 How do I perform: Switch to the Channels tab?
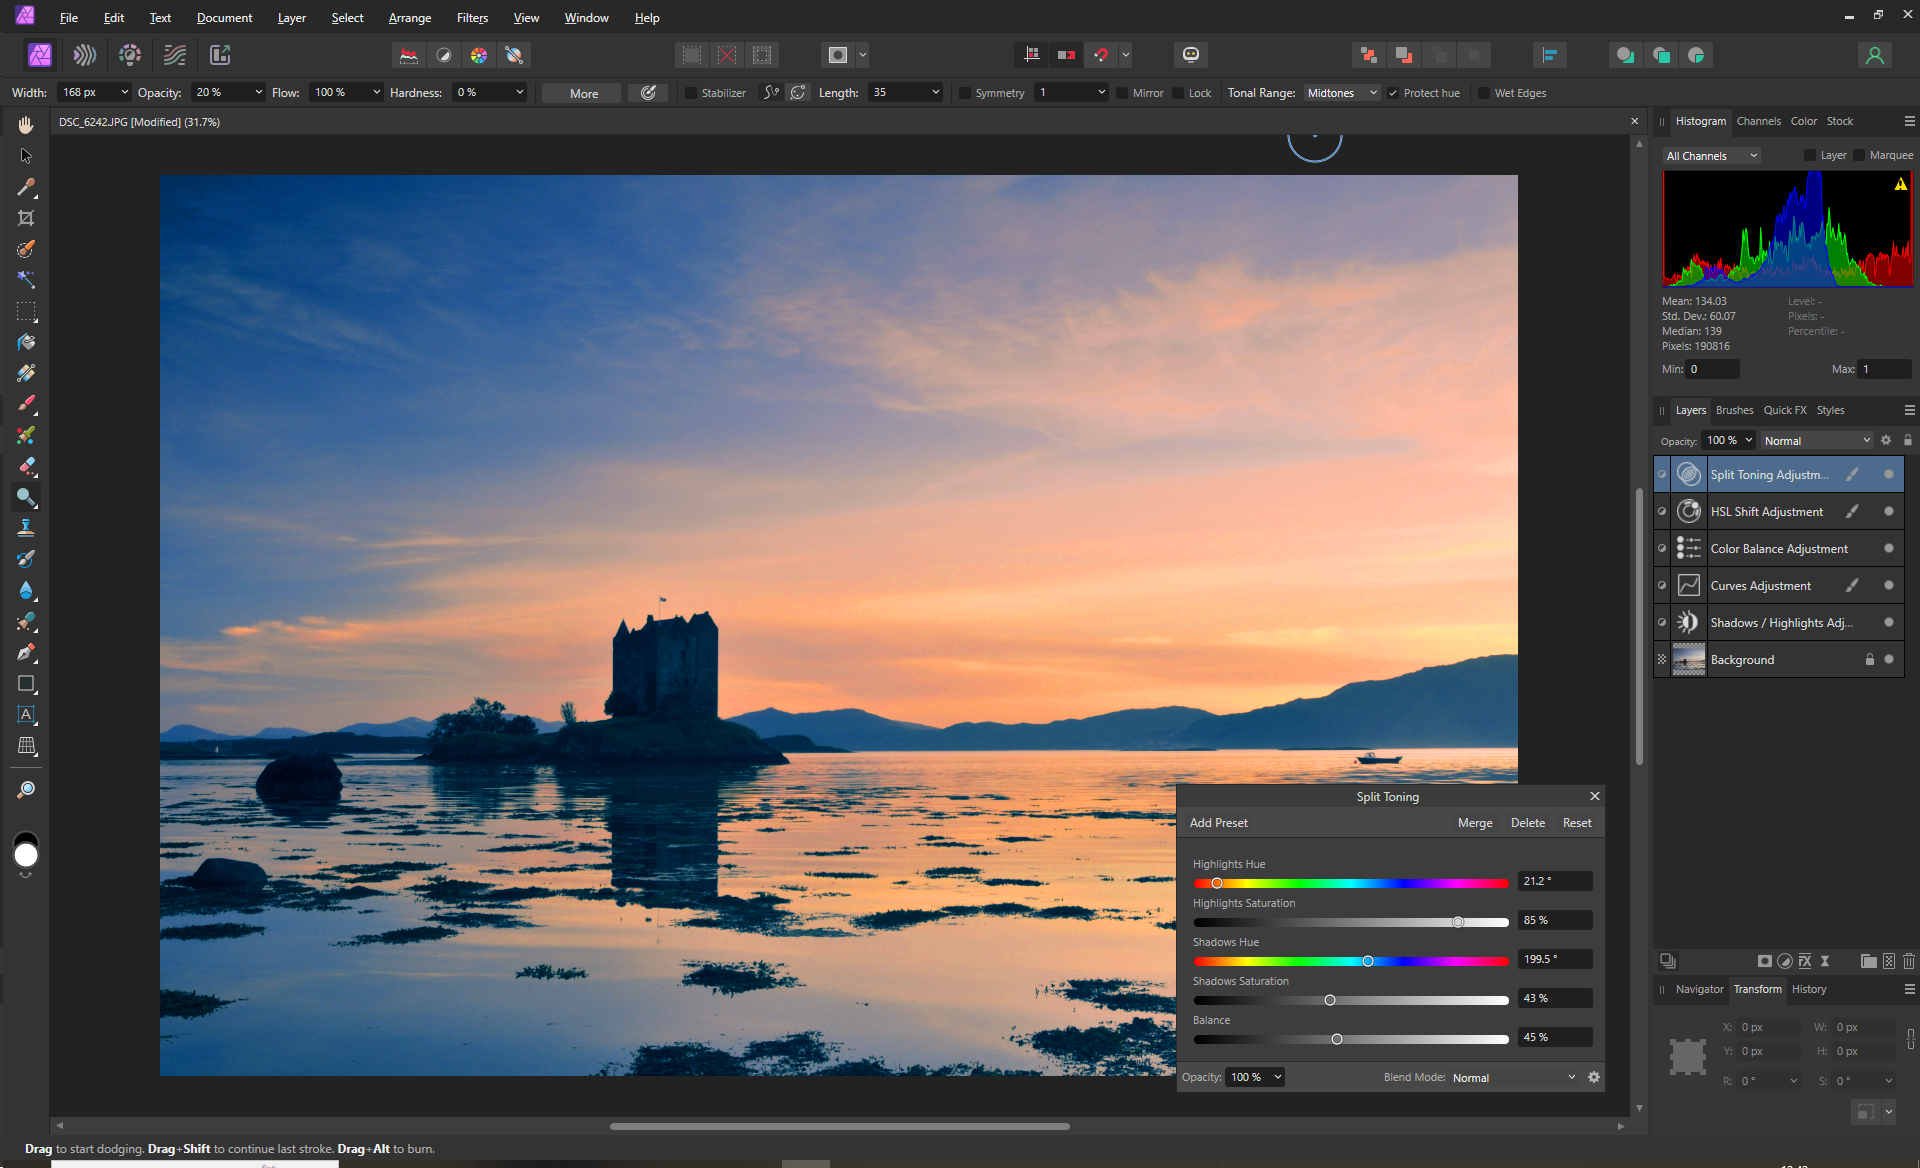[1758, 121]
